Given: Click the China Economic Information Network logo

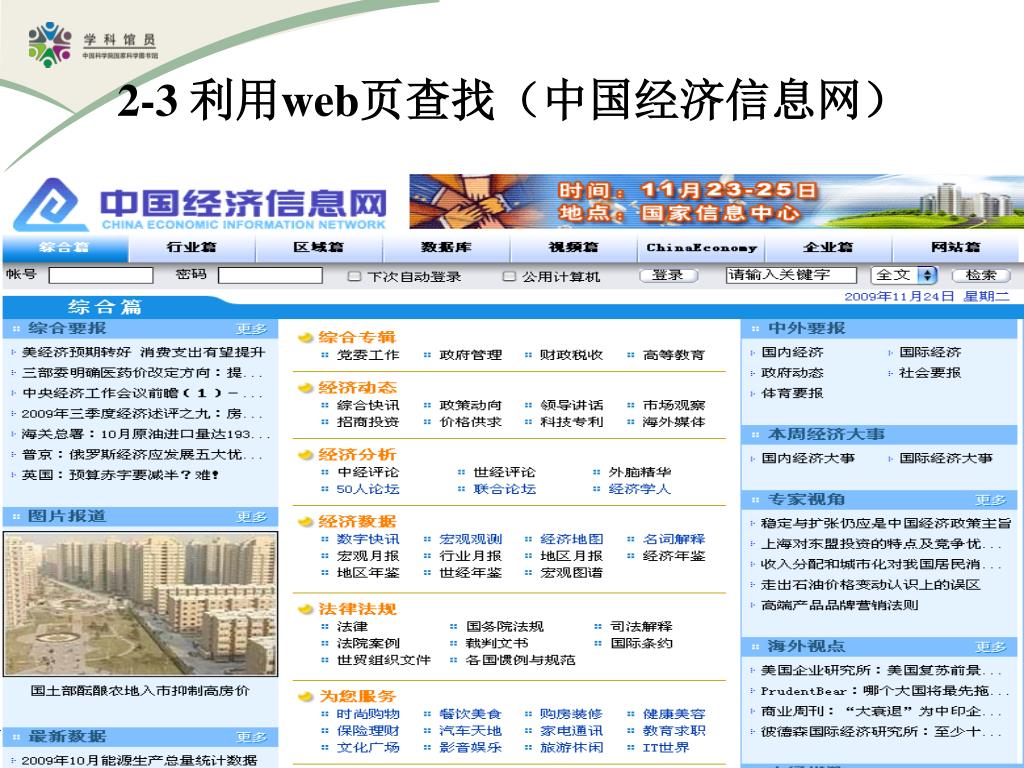Looking at the screenshot, I should 200,204.
